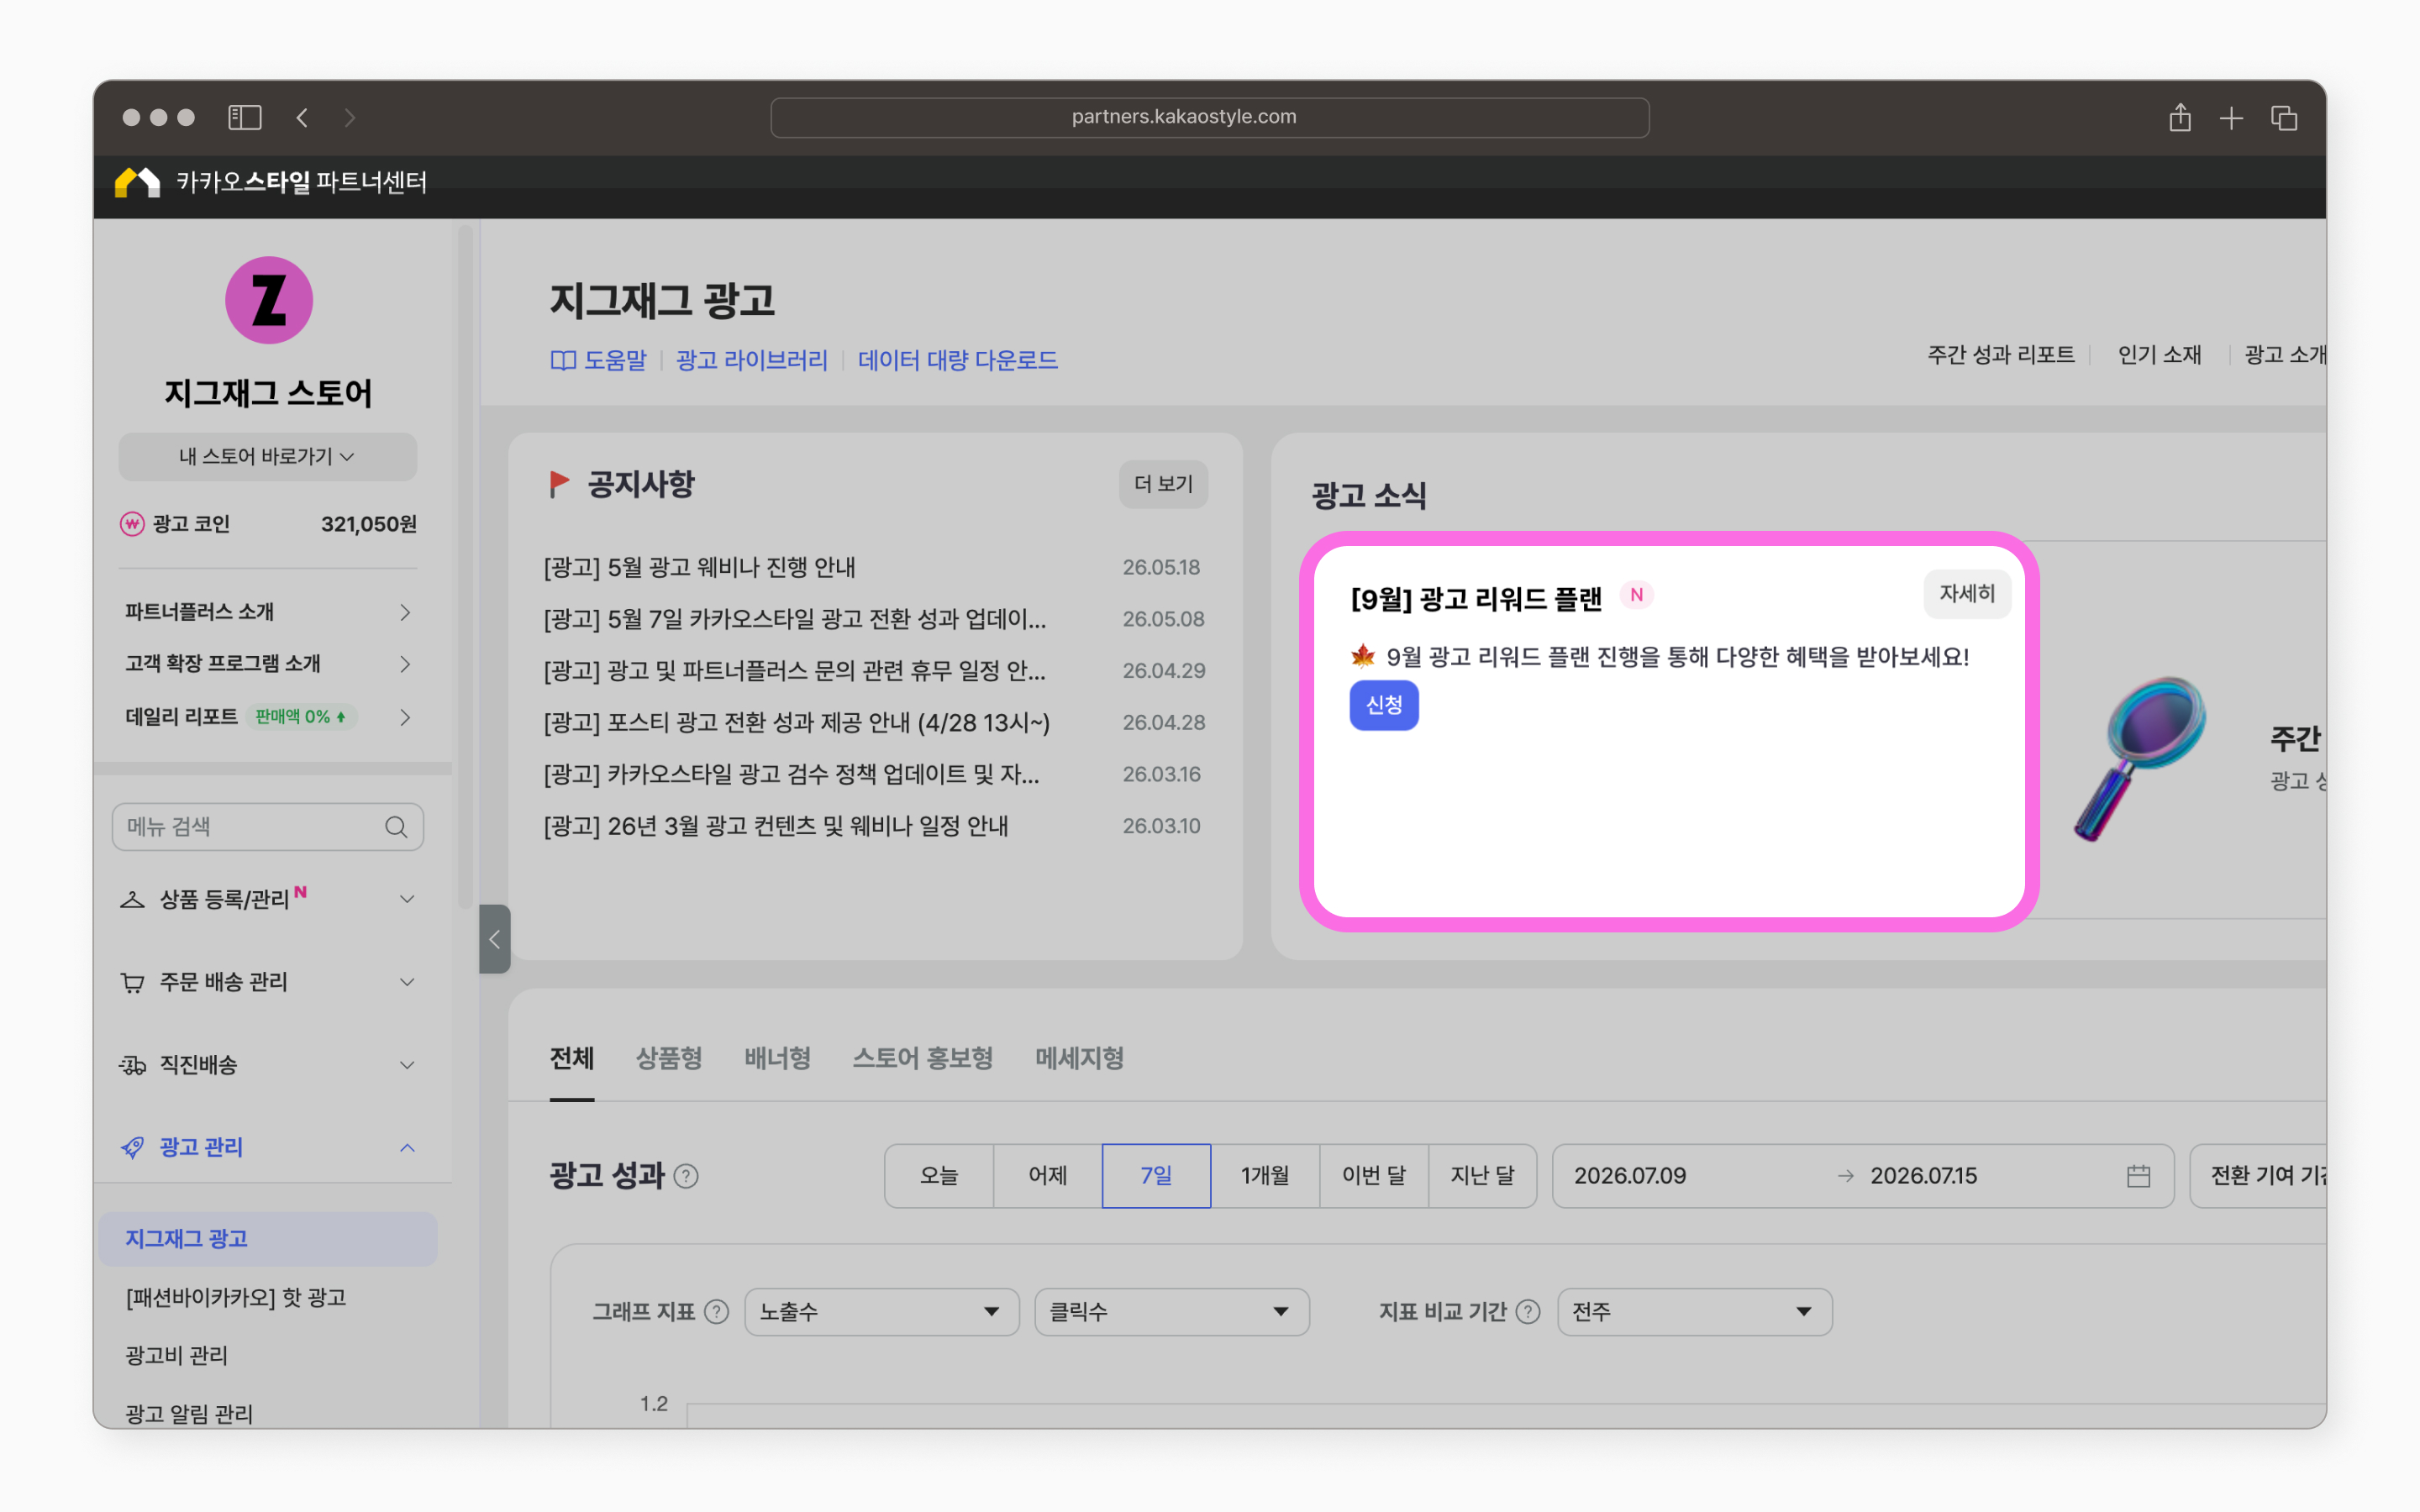Select the 이번 달 period option
The image size is (2420, 1512).
pyautogui.click(x=1374, y=1176)
